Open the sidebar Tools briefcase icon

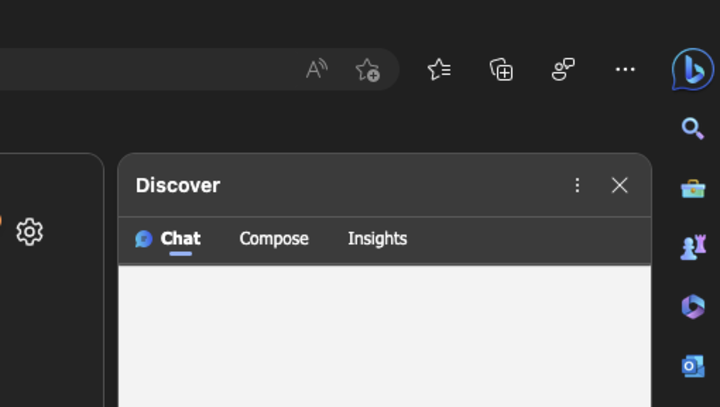click(692, 188)
